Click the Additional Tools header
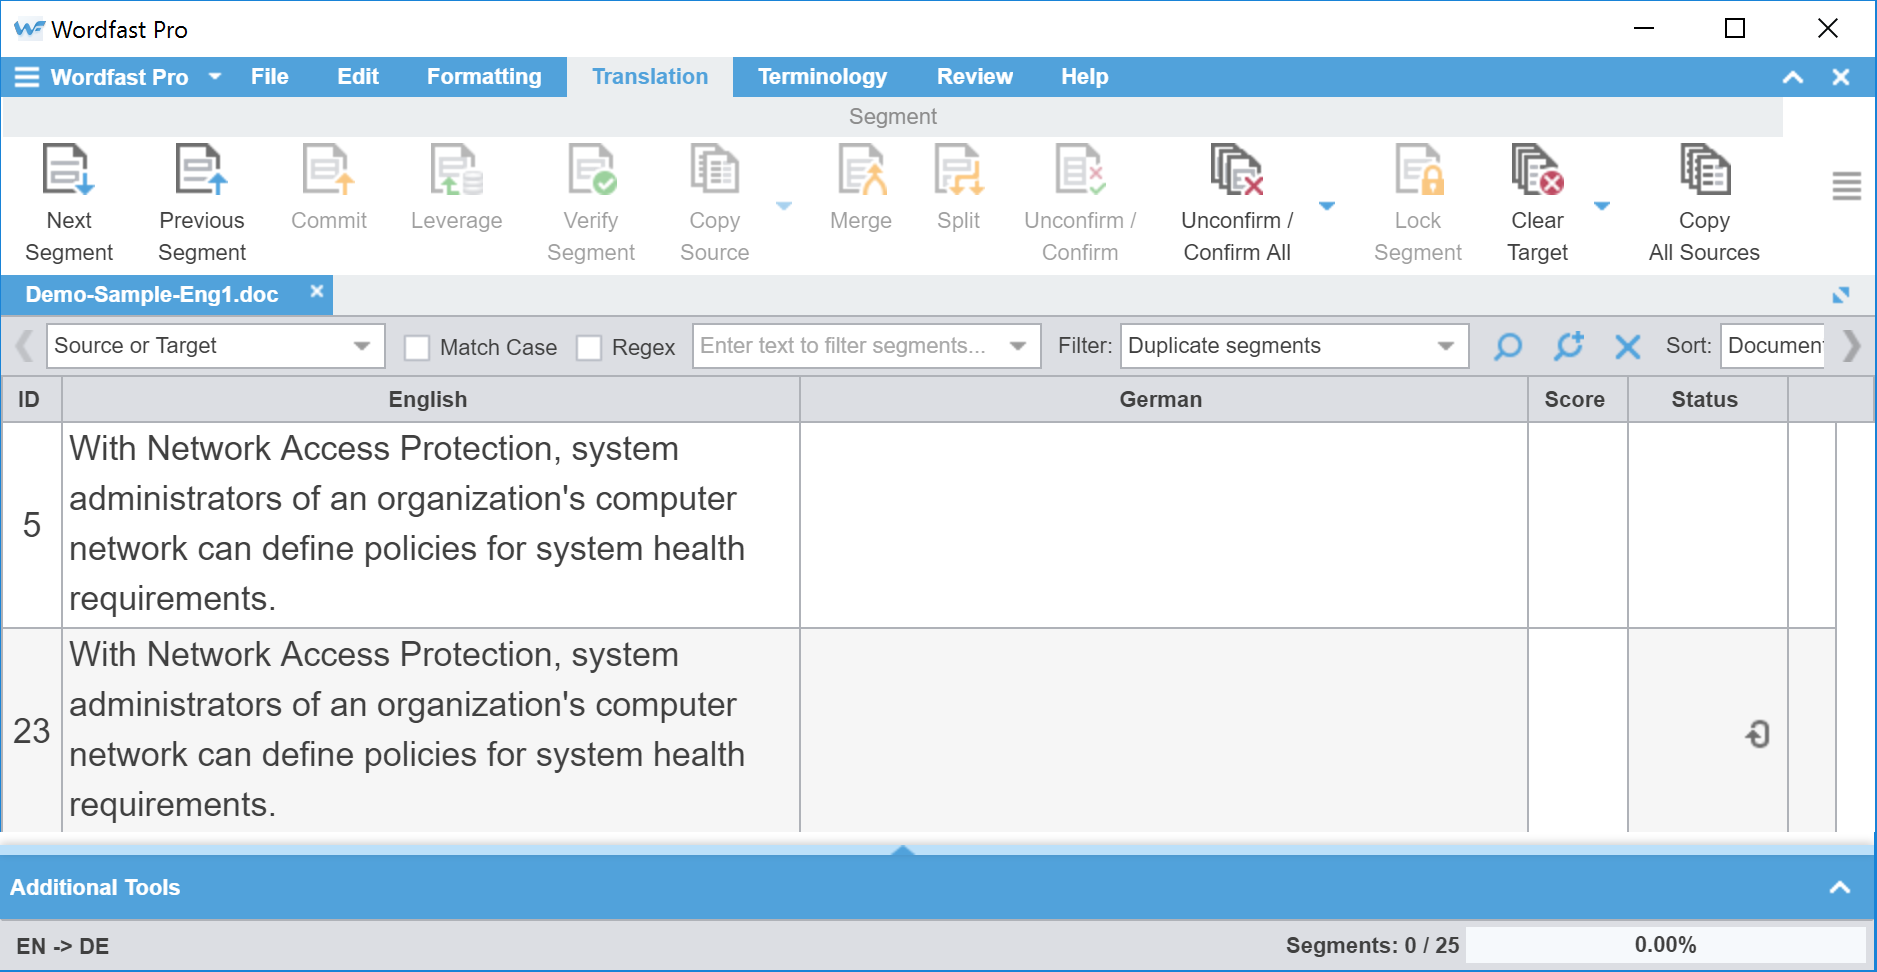Screen dimensions: 1877x972 coord(95,888)
